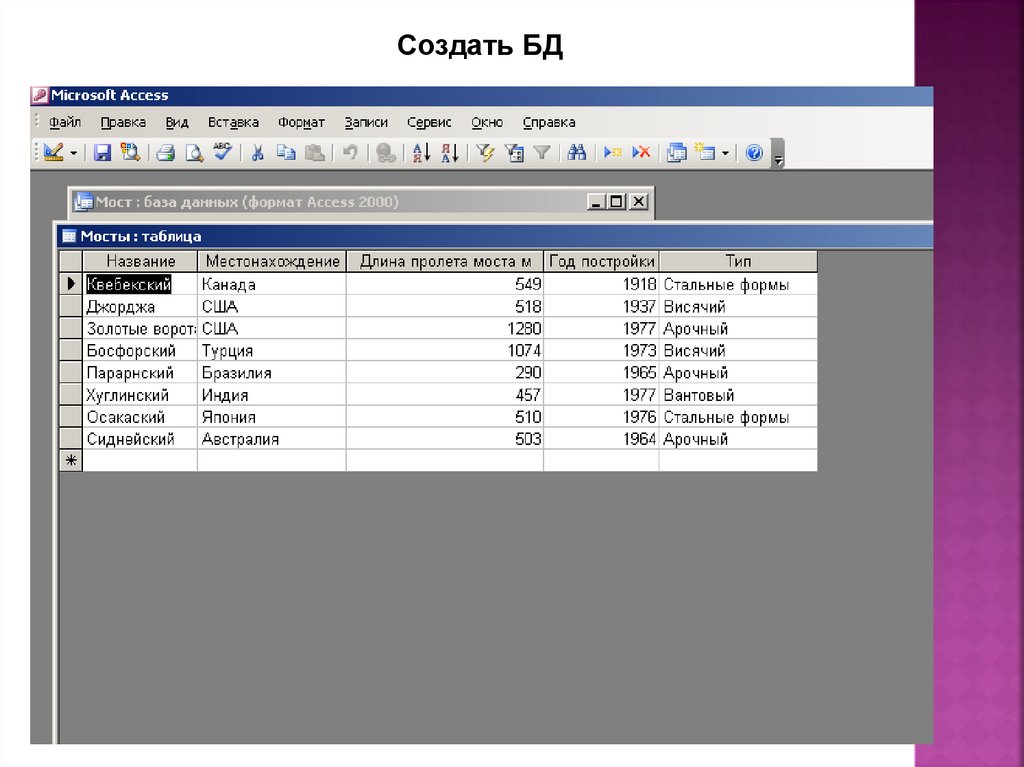Open the Формат menu
Image resolution: width=1024 pixels, height=767 pixels.
[301, 122]
